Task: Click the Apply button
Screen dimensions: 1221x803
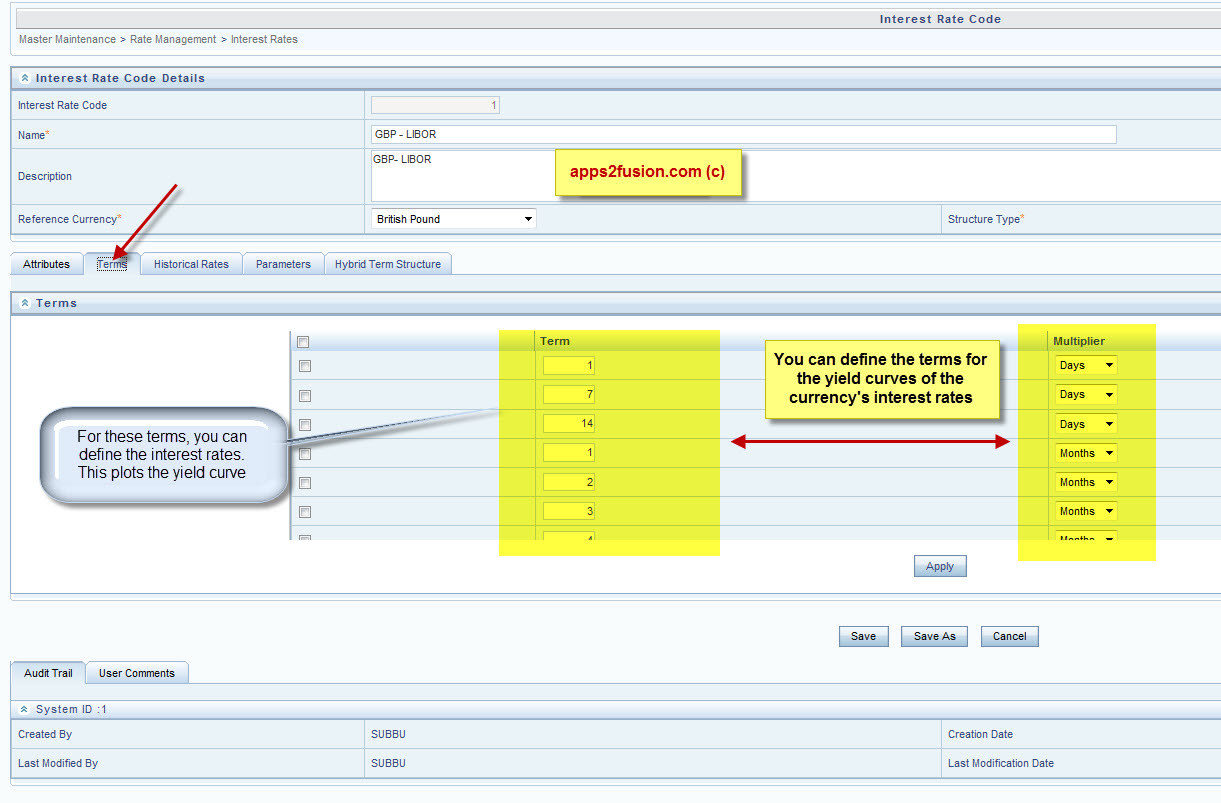Action: click(x=940, y=566)
